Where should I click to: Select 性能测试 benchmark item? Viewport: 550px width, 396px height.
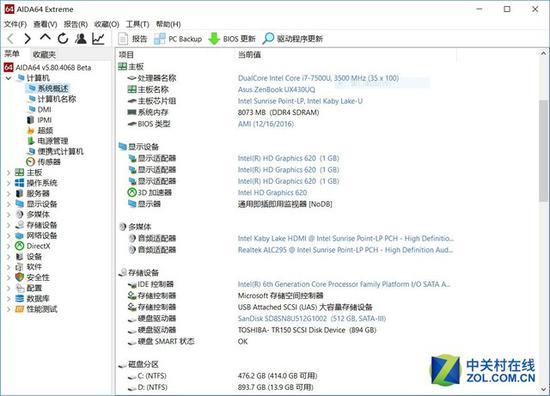[36, 309]
